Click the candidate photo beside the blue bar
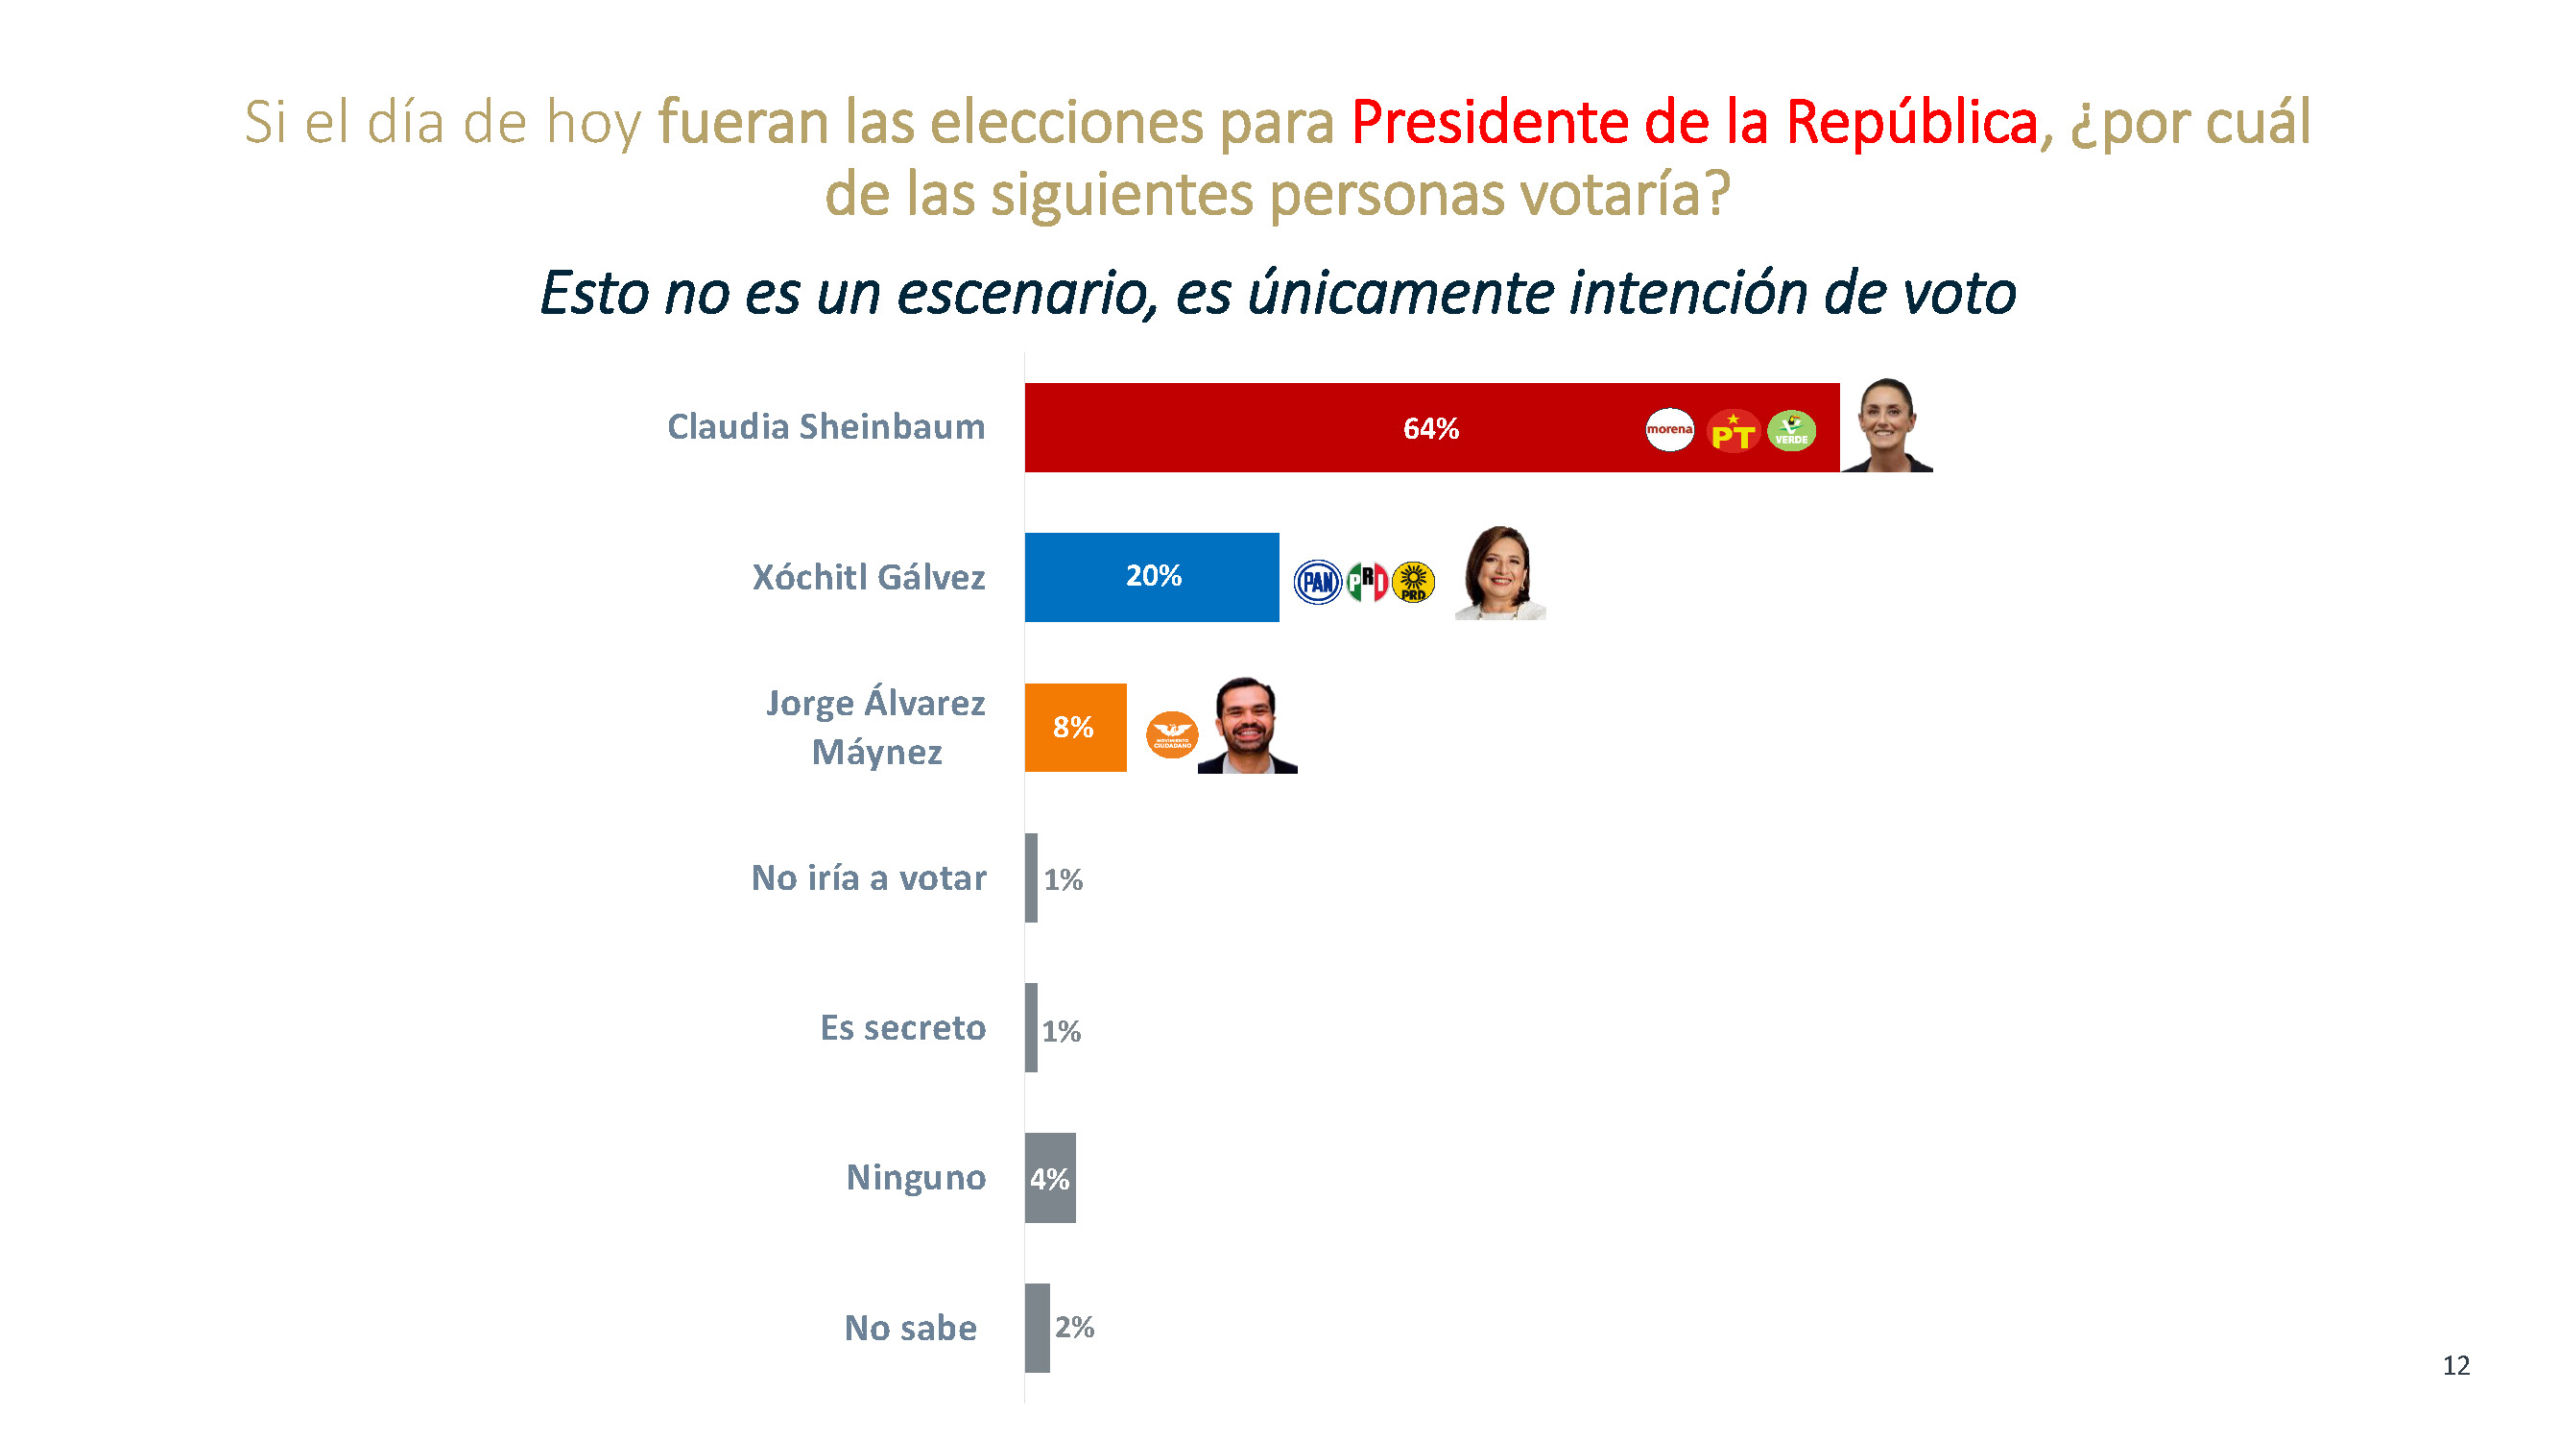Viewport: 2560px width, 1440px height. (x=1499, y=574)
